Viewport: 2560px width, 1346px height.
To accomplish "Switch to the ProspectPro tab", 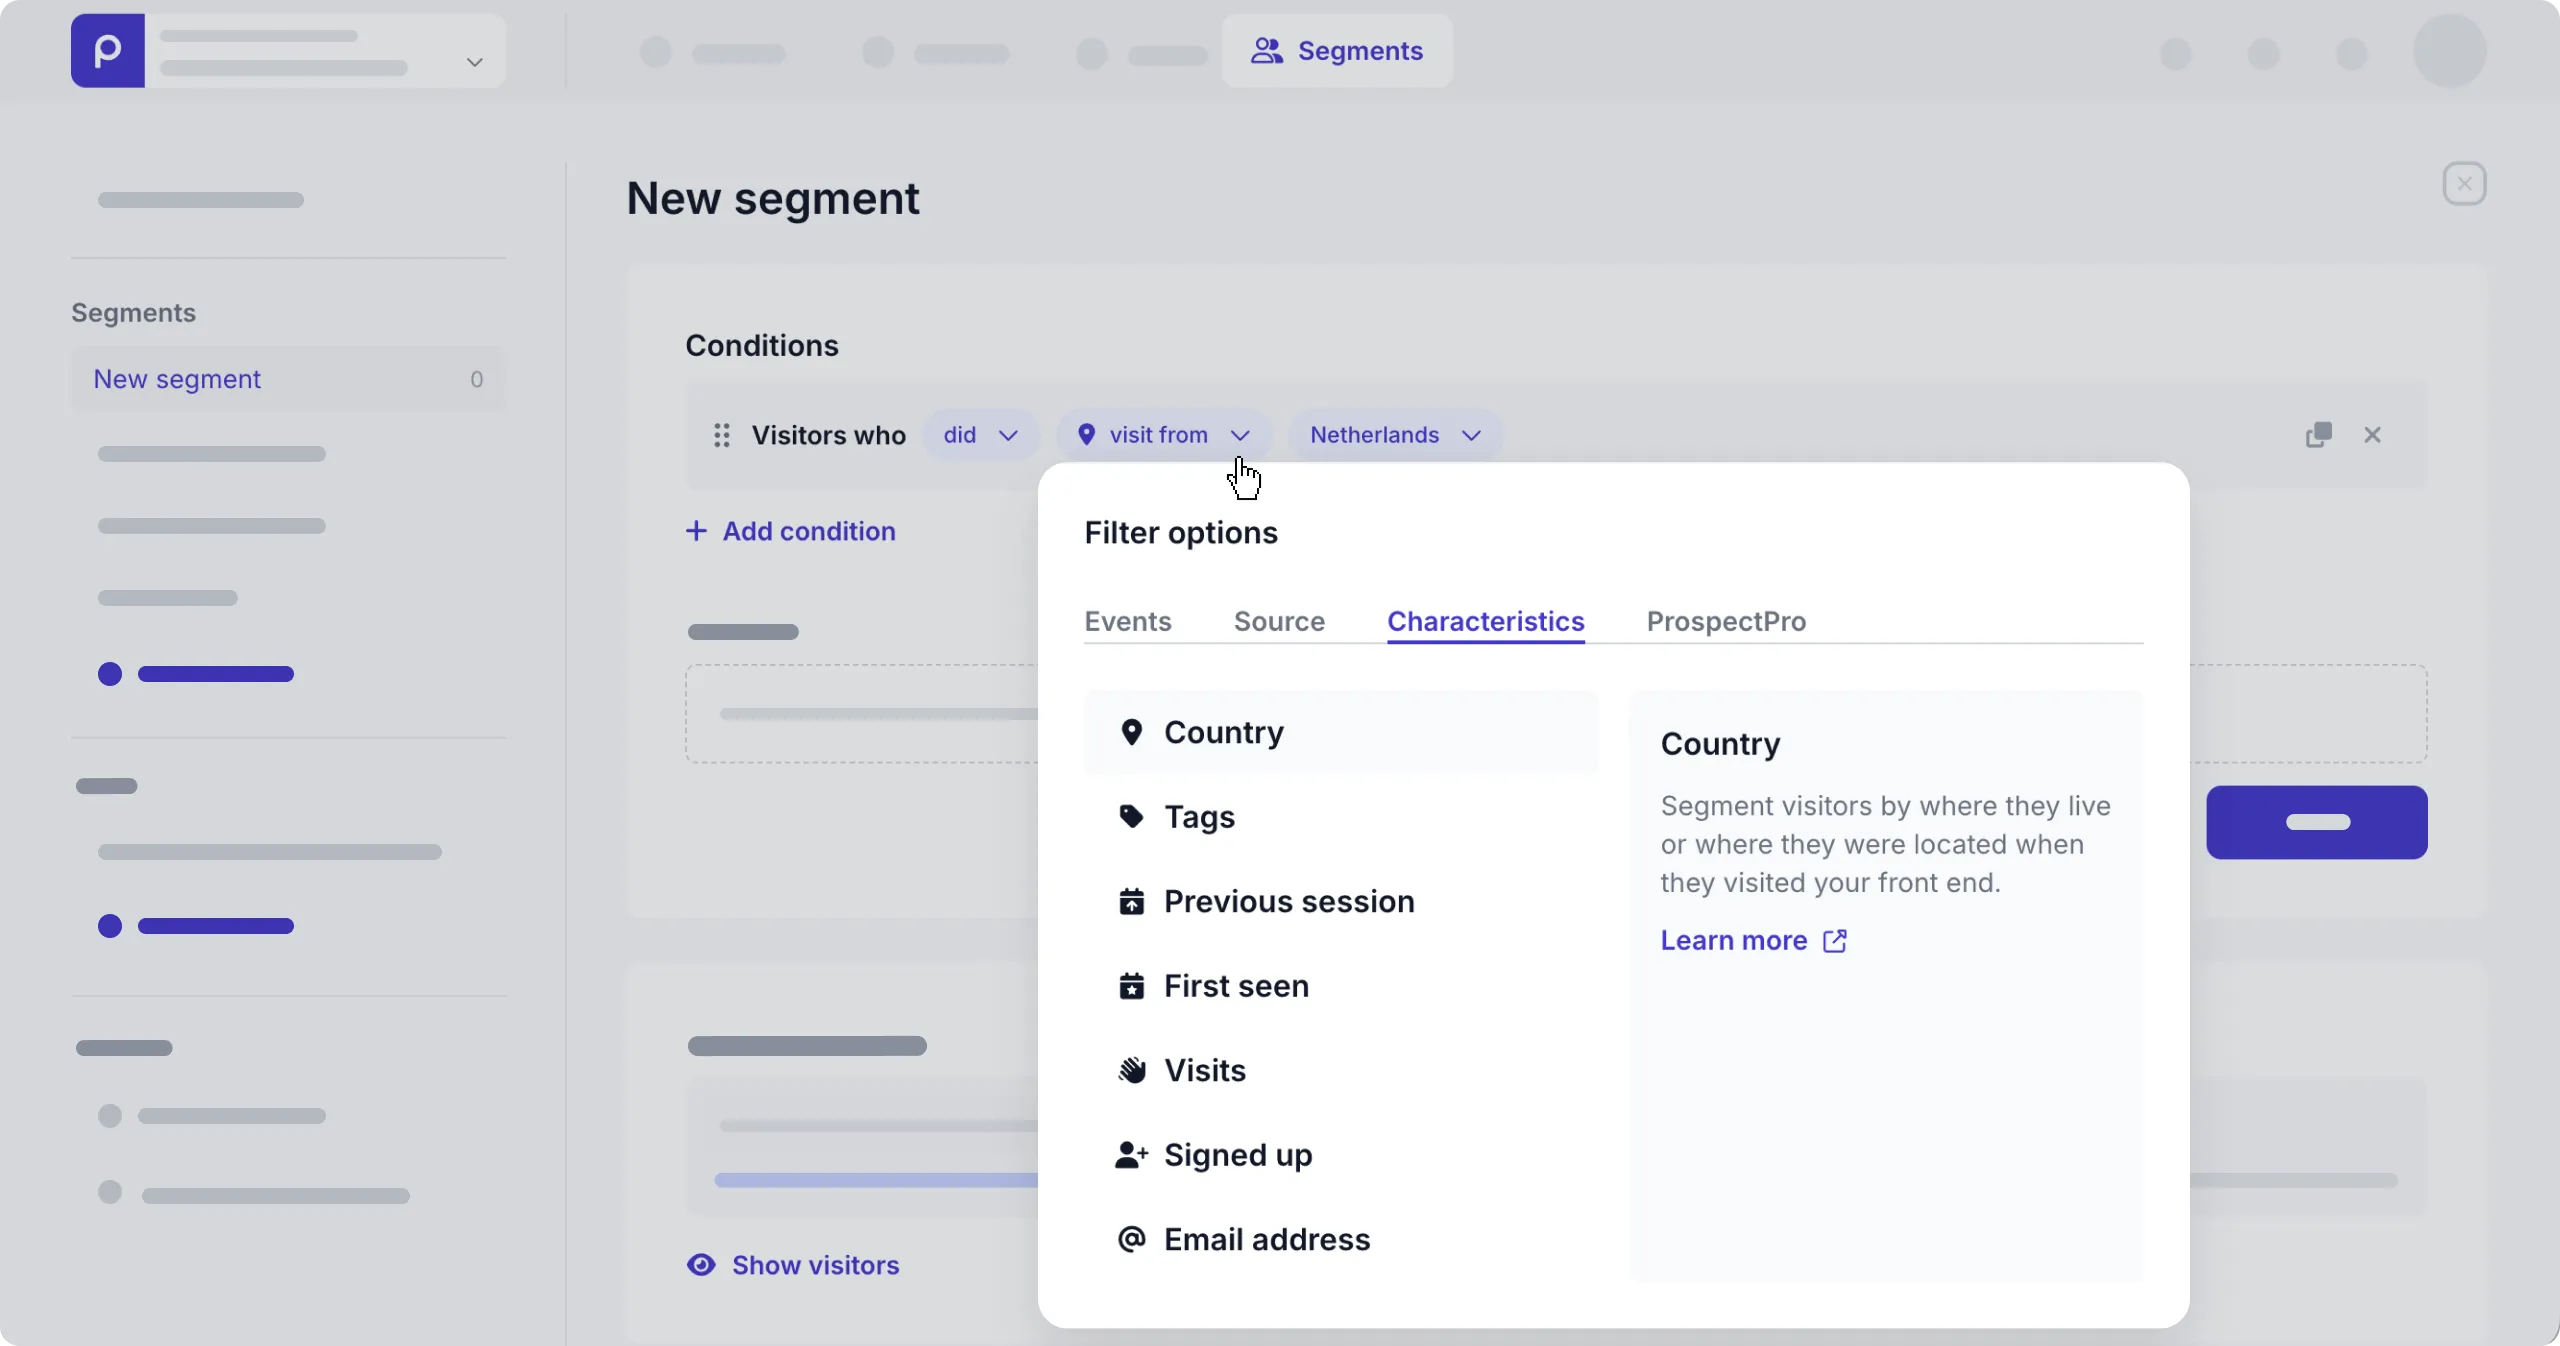I will [x=1726, y=622].
